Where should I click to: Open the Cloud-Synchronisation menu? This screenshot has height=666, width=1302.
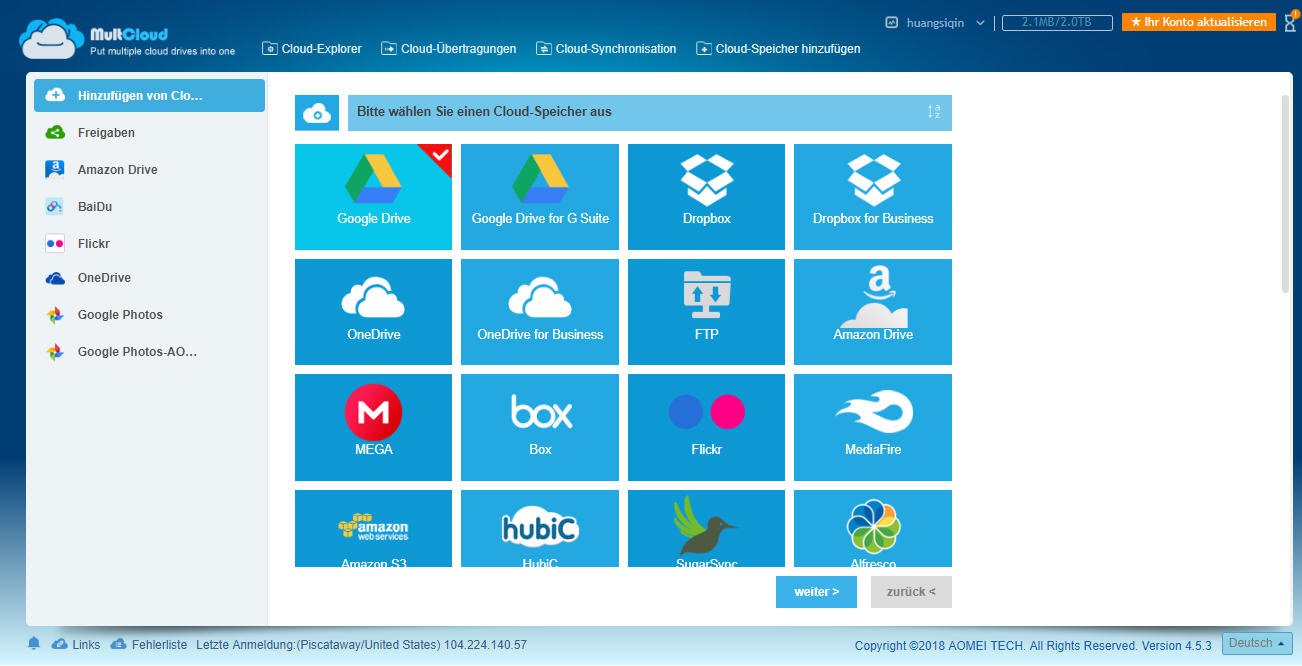(606, 48)
